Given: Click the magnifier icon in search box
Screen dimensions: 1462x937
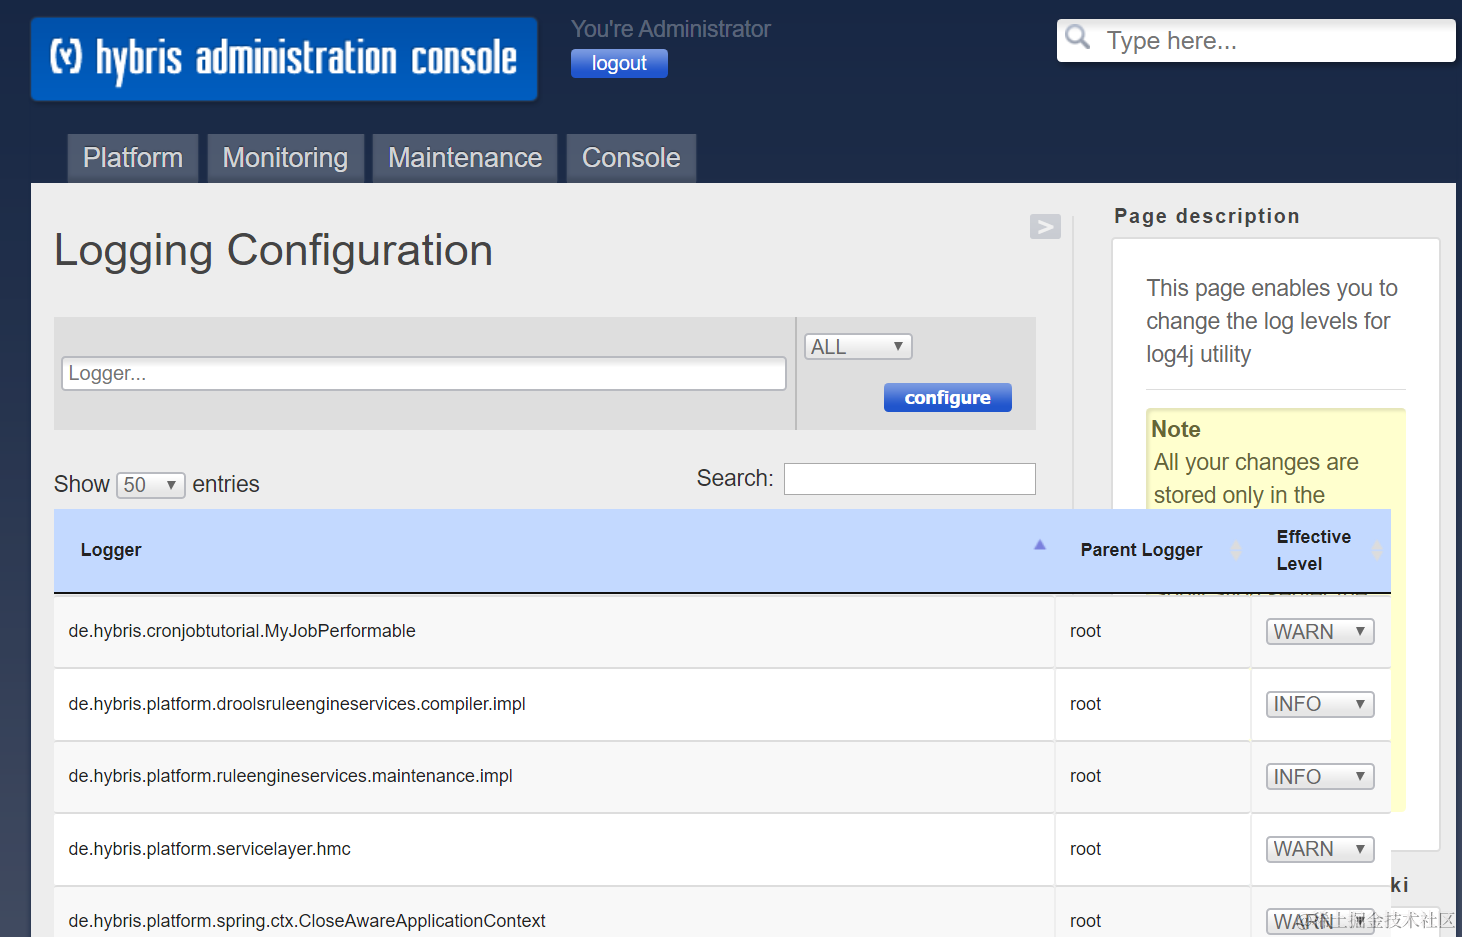Looking at the screenshot, I should click(x=1078, y=38).
